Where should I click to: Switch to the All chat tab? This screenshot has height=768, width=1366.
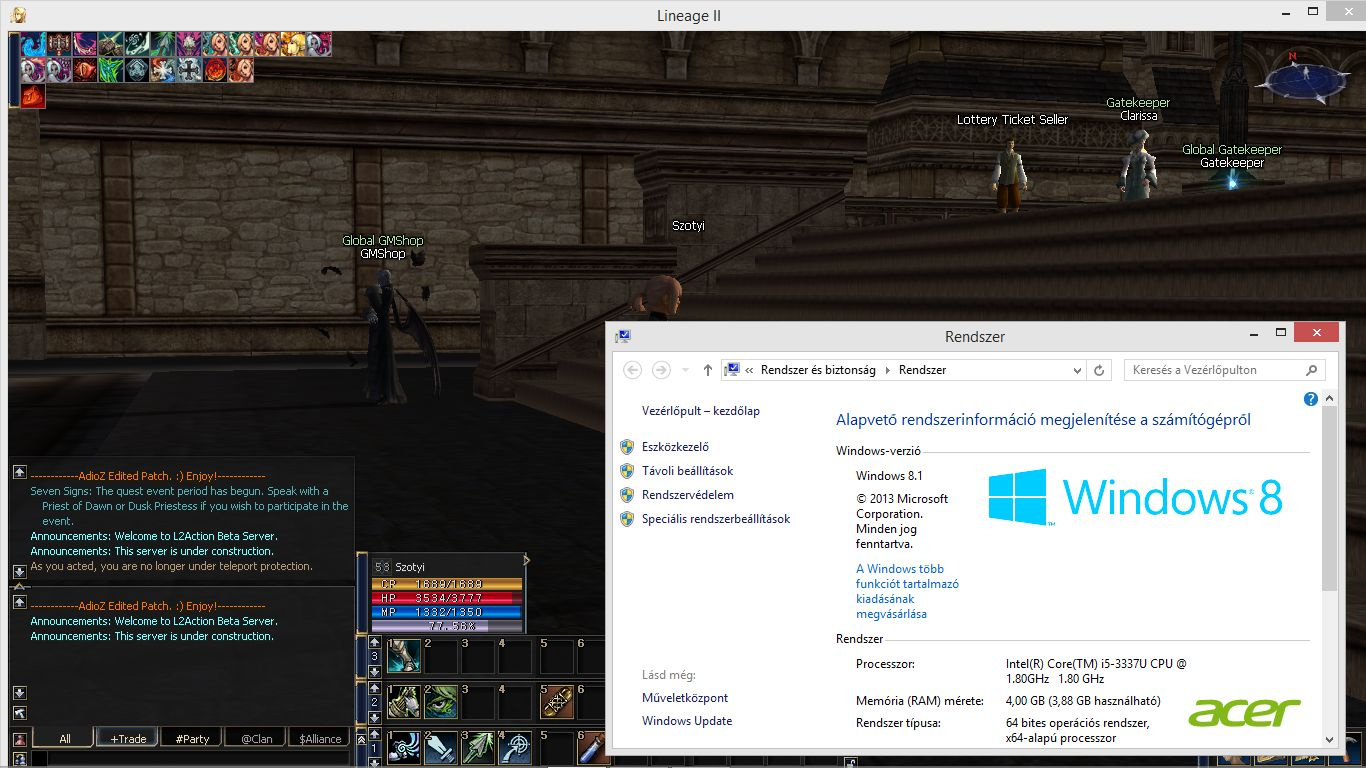[64, 738]
